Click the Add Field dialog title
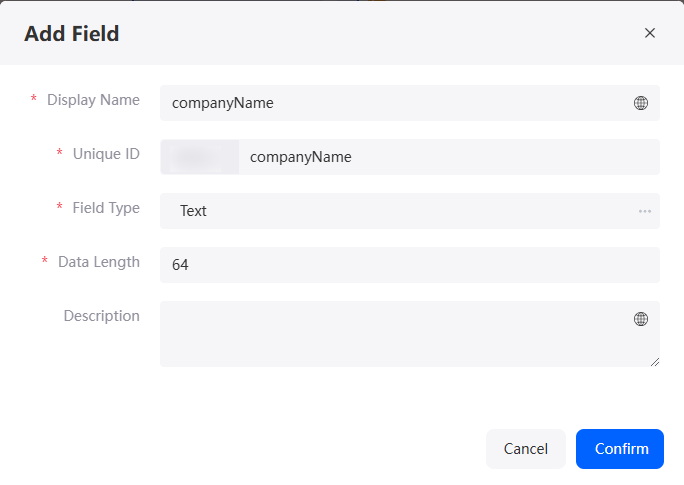This screenshot has height=485, width=684. (x=72, y=34)
